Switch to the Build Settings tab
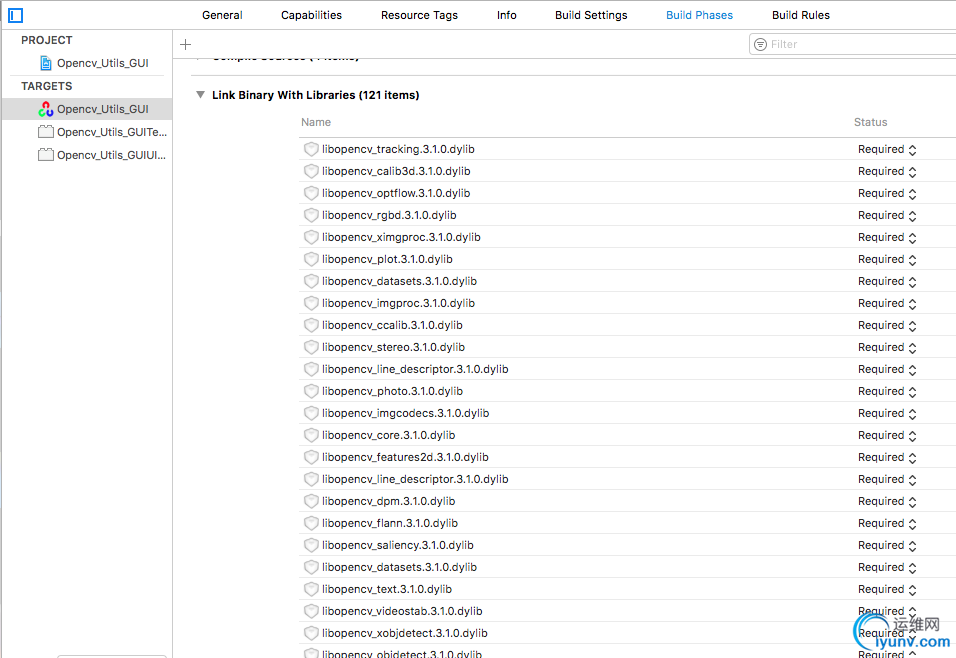This screenshot has width=956, height=658. (591, 15)
